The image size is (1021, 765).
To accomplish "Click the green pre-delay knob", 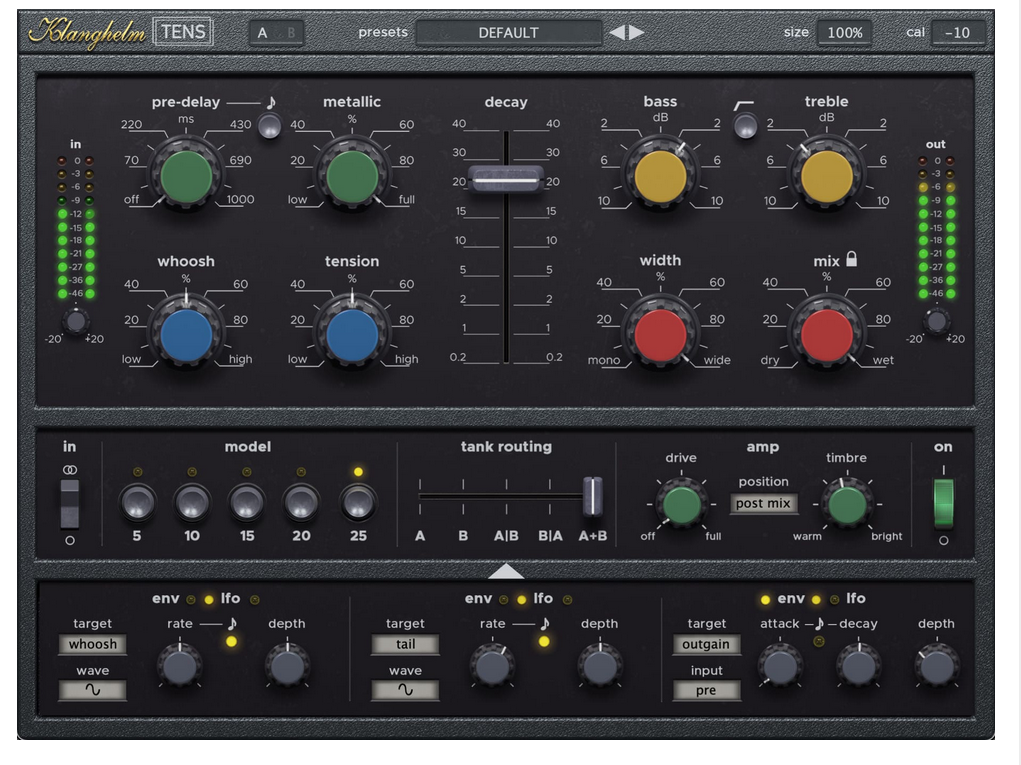I will click(x=186, y=176).
